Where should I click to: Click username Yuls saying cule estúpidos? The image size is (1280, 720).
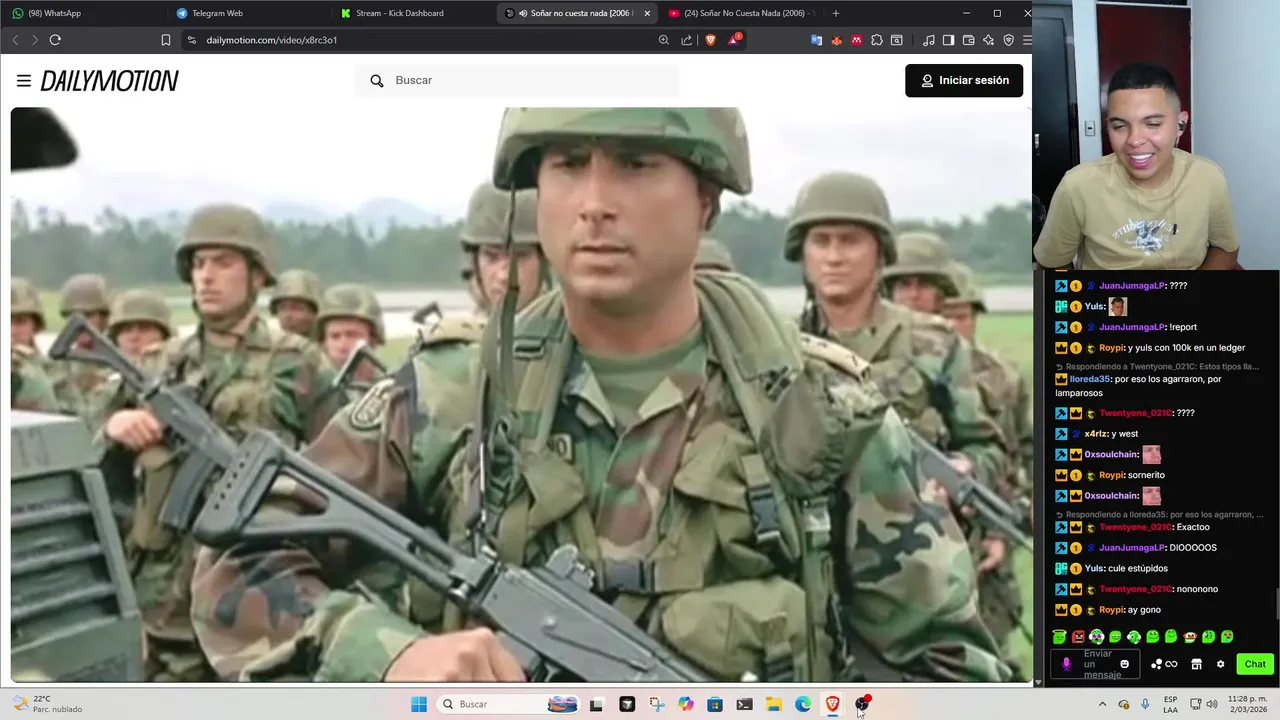(1094, 569)
